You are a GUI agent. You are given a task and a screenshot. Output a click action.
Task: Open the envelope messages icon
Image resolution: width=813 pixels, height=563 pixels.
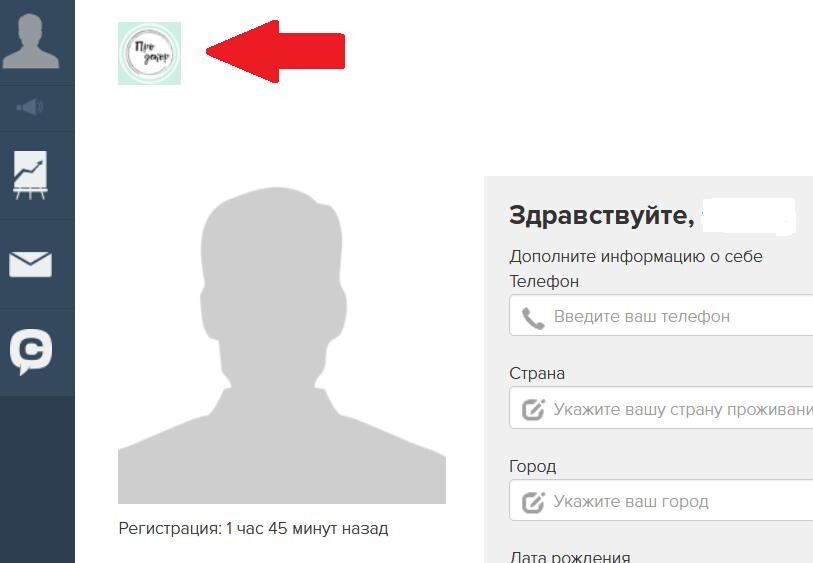coord(30,264)
